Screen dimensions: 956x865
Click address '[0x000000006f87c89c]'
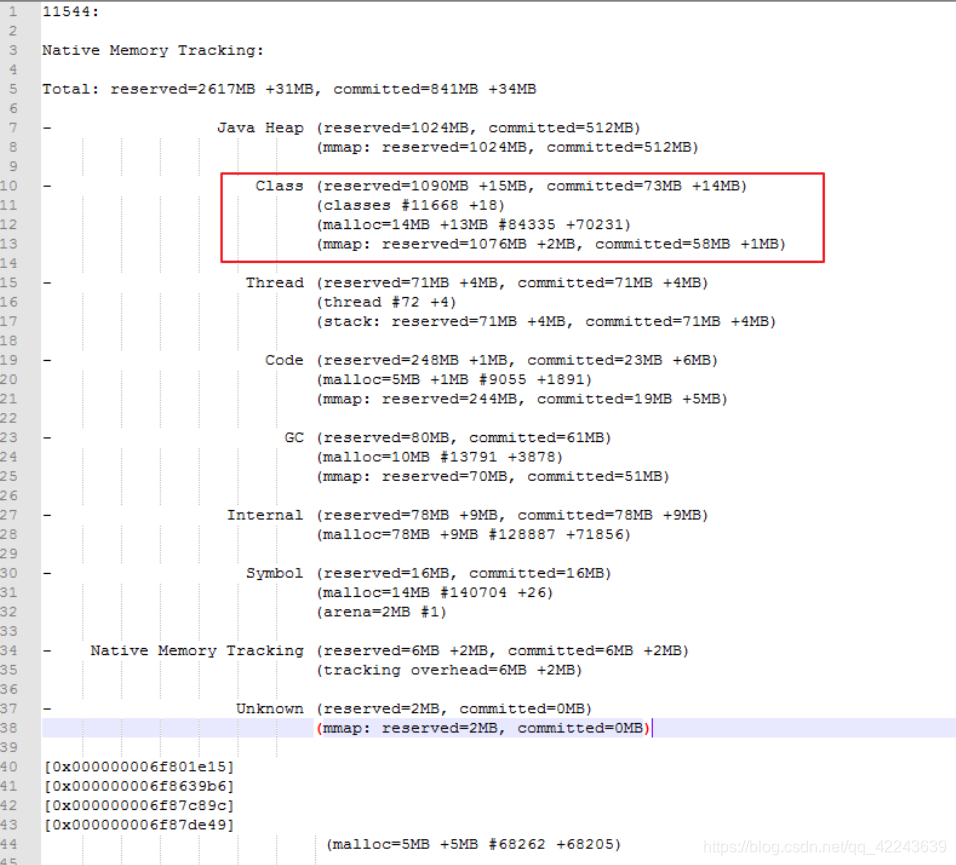coord(139,806)
